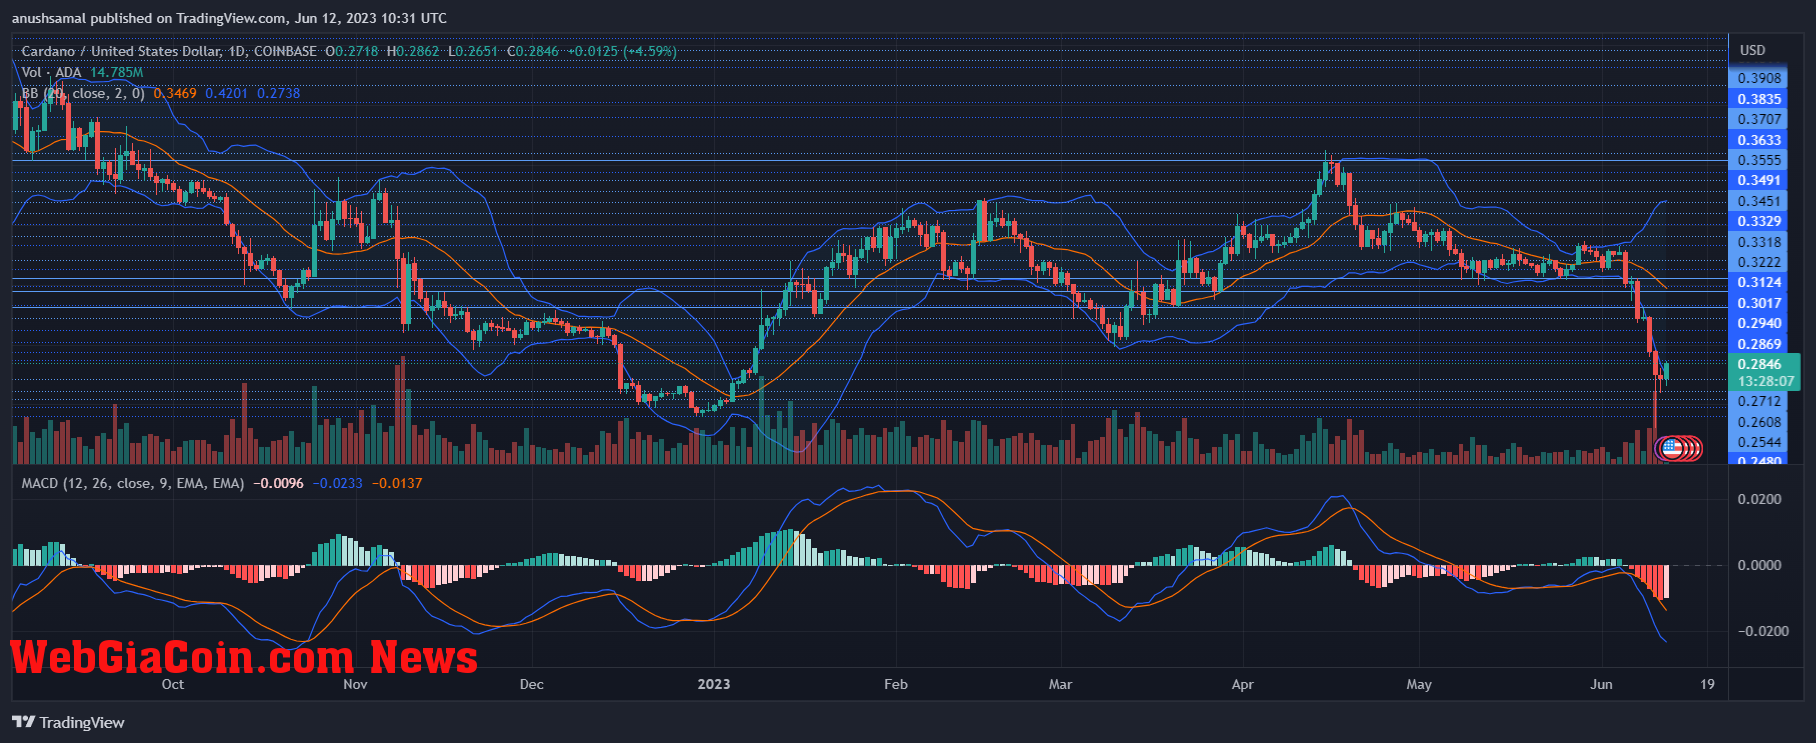Click the BB basis value 0.3469
The image size is (1816, 743).
click(175, 93)
